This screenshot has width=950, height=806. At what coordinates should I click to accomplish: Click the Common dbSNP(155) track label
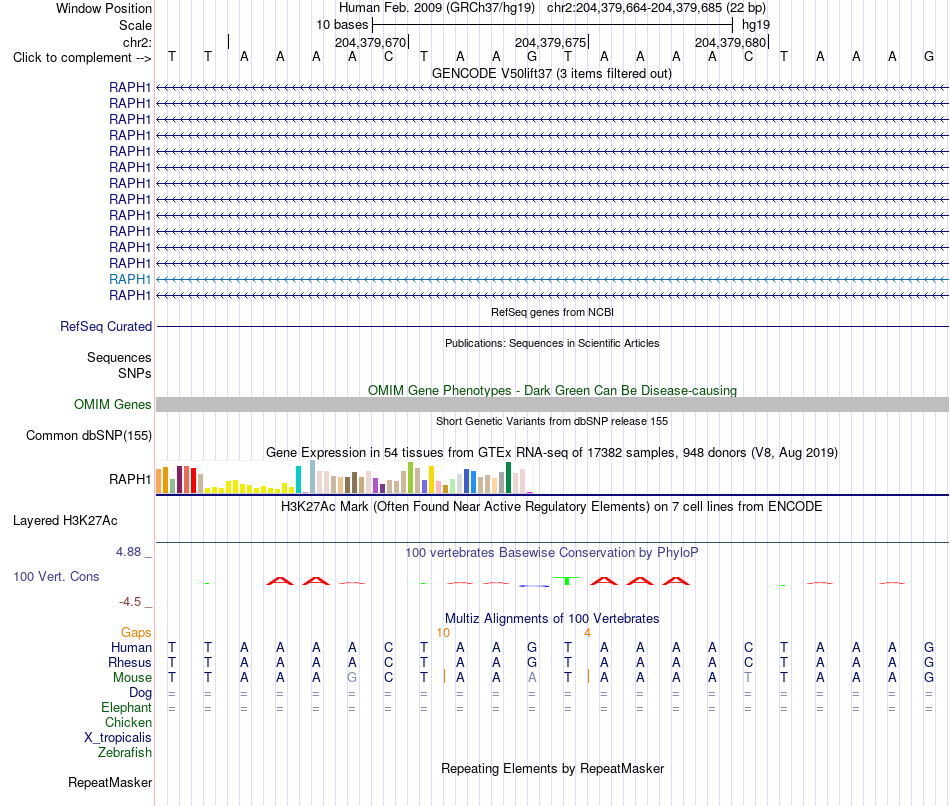pyautogui.click(x=88, y=435)
